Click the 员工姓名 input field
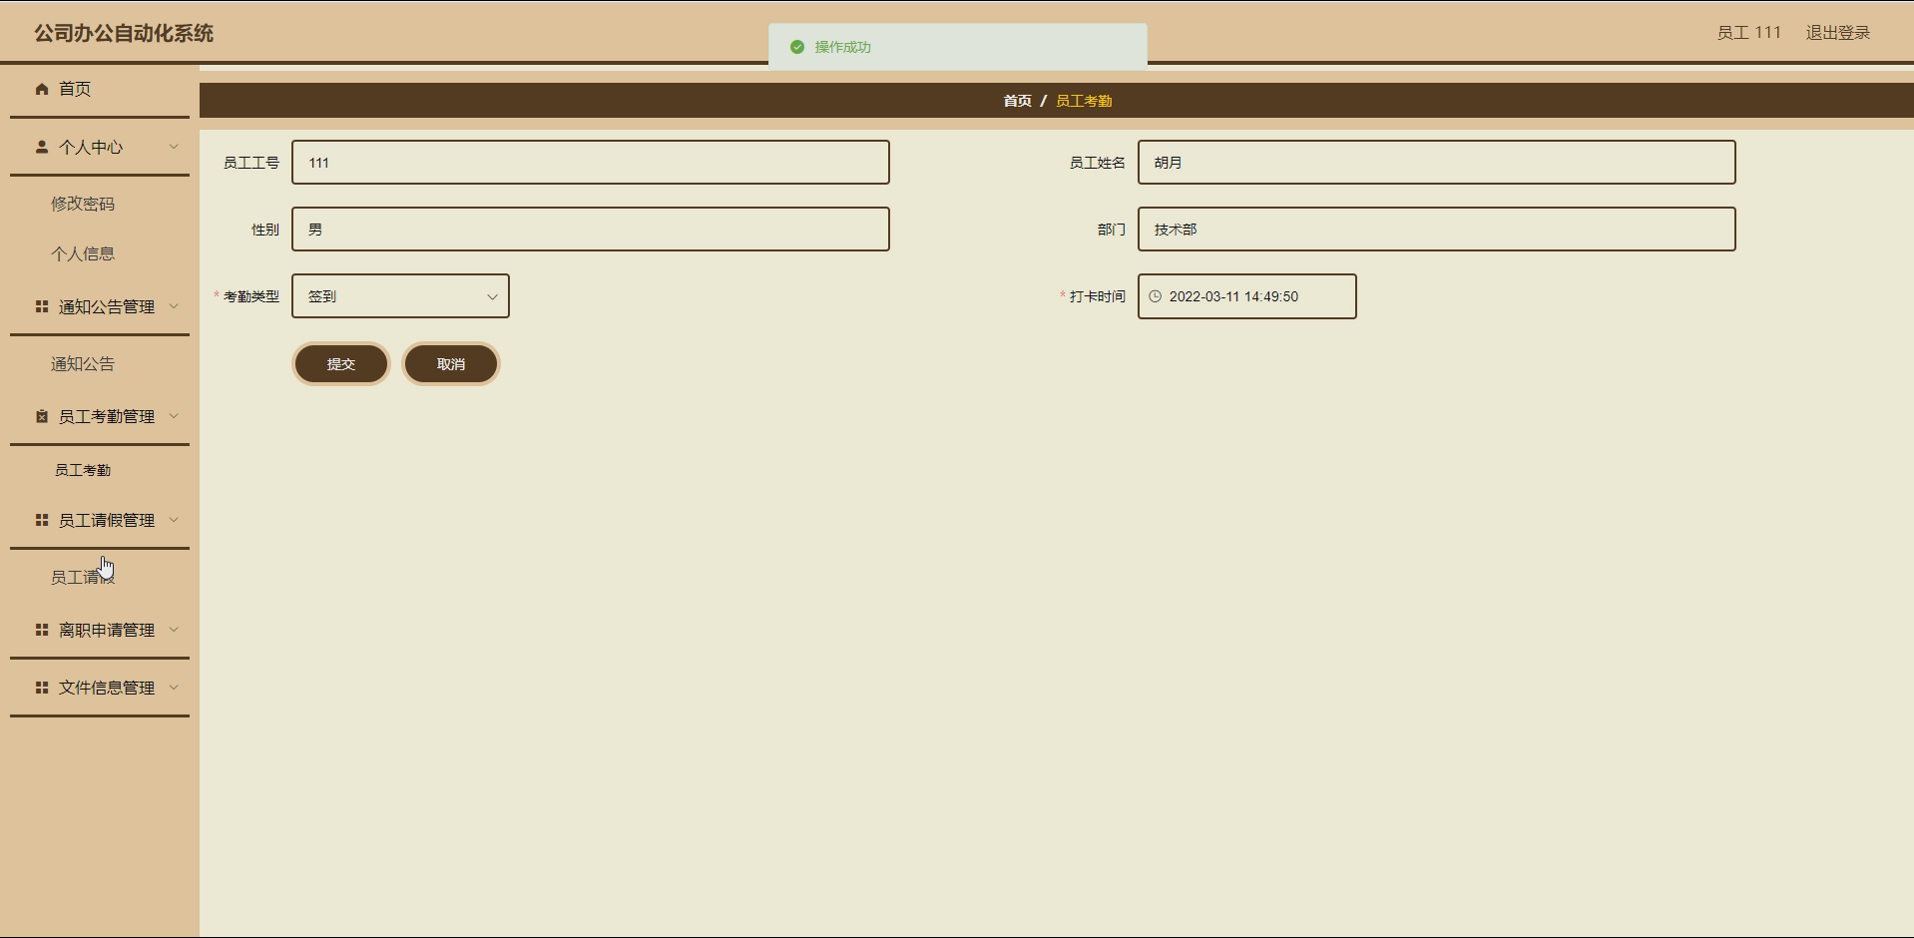 1436,162
